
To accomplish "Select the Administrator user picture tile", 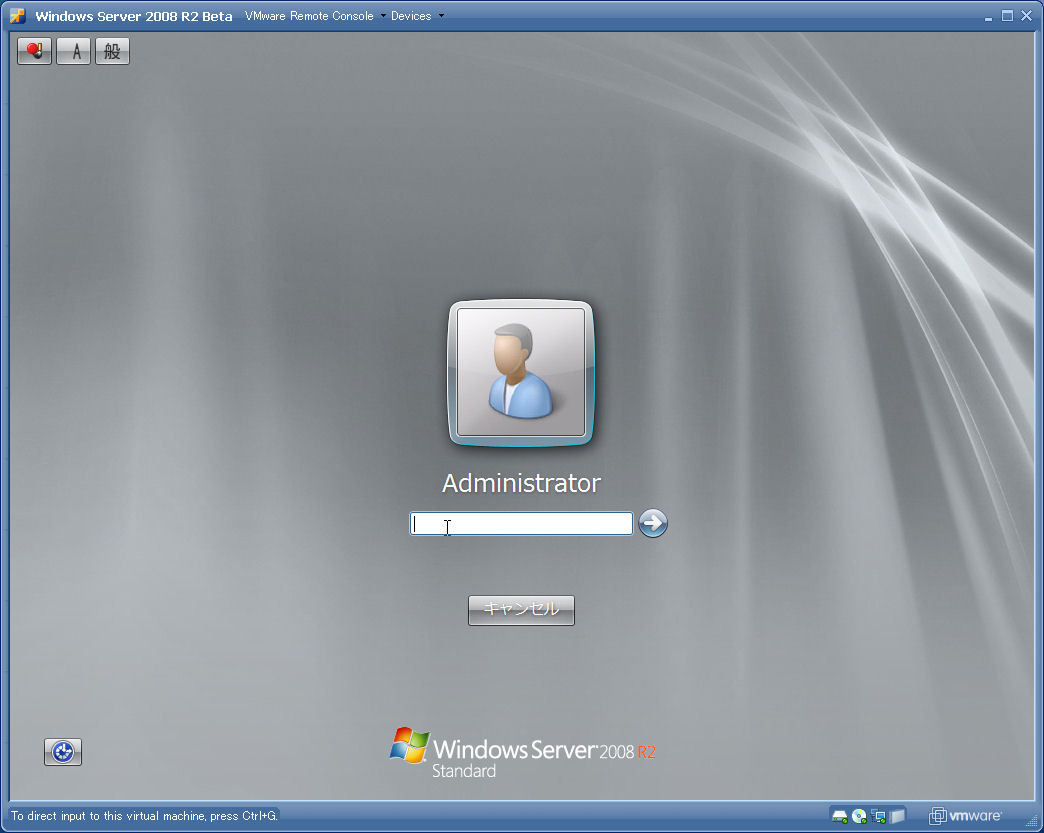I will click(x=521, y=373).
